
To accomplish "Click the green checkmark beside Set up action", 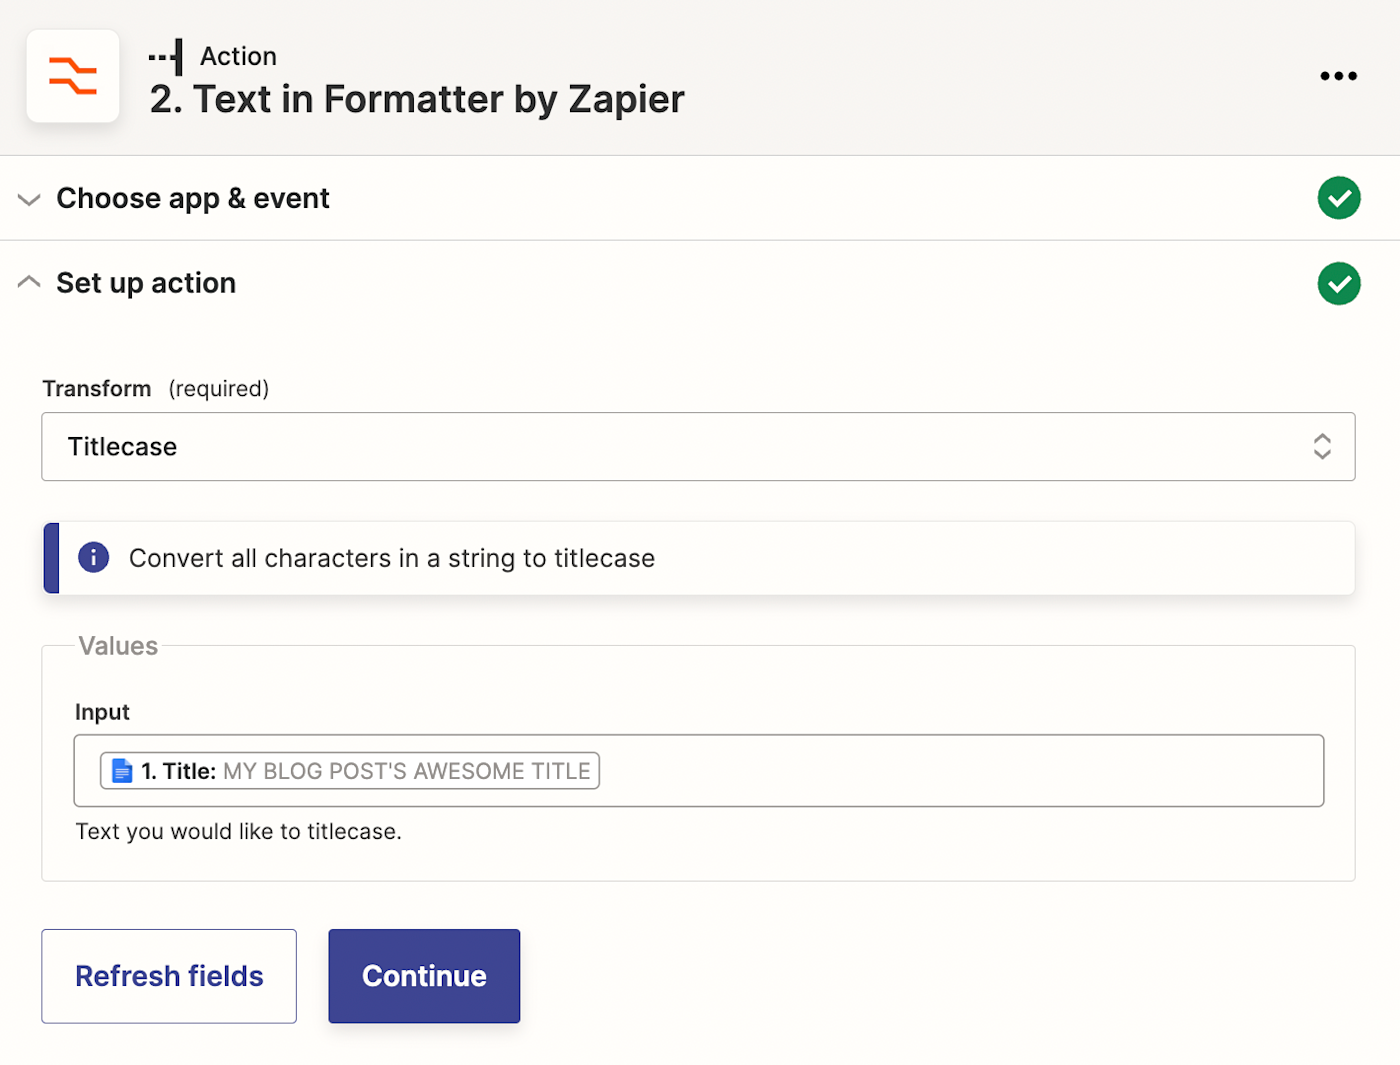I will tap(1338, 284).
